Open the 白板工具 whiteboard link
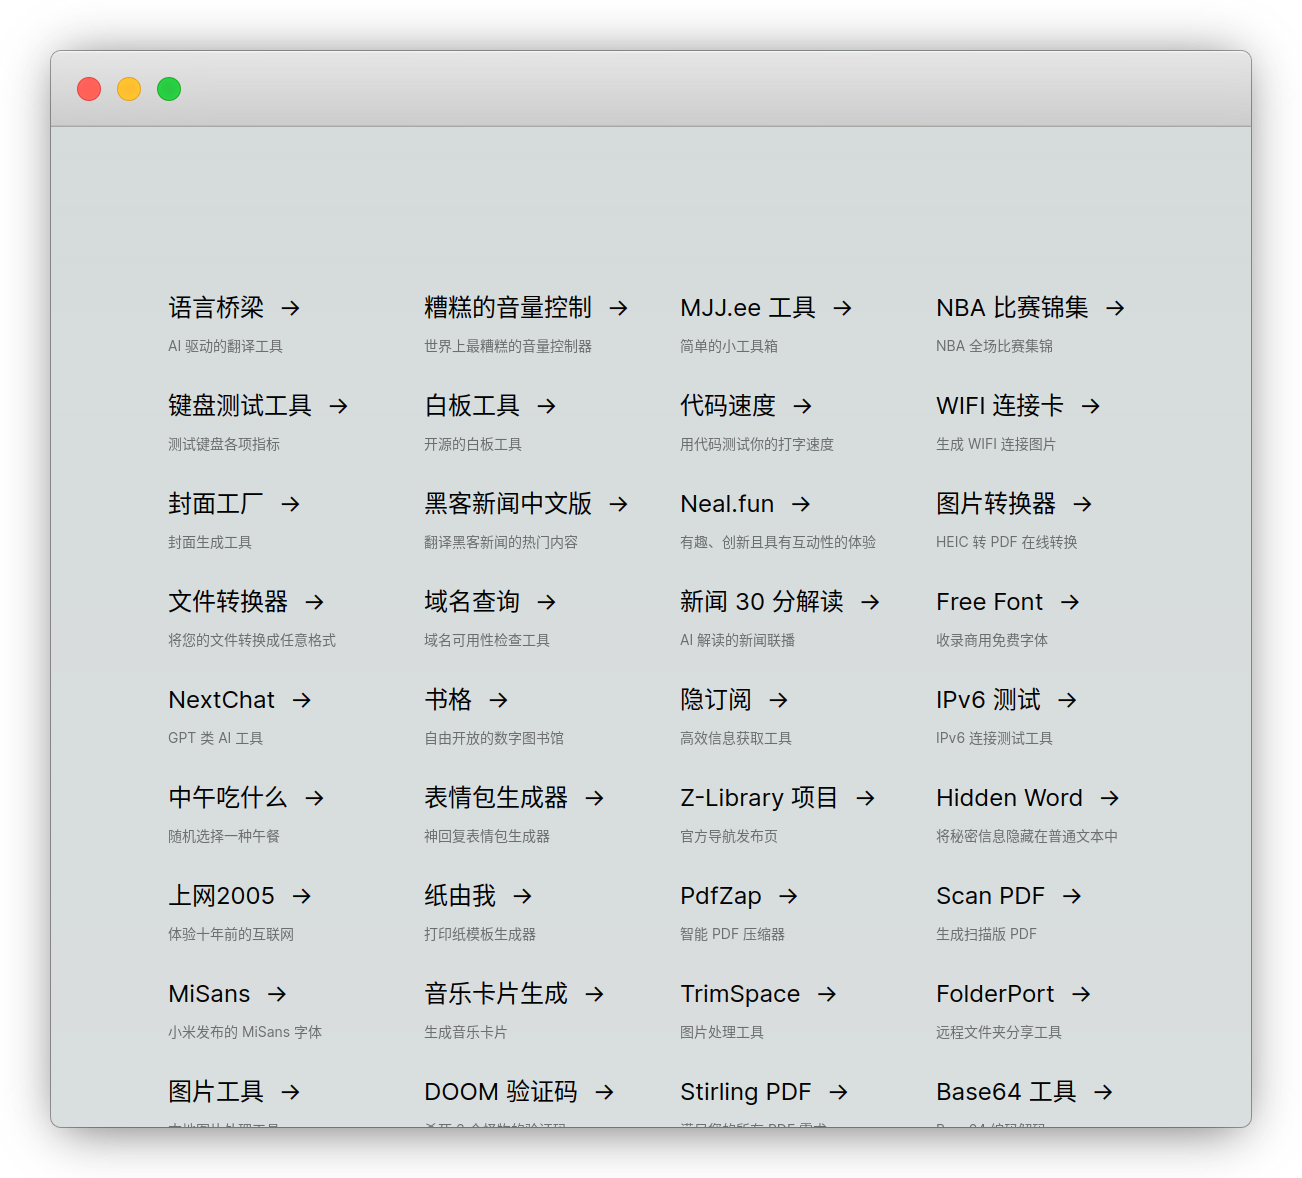The width and height of the screenshot is (1302, 1178). pyautogui.click(x=472, y=406)
